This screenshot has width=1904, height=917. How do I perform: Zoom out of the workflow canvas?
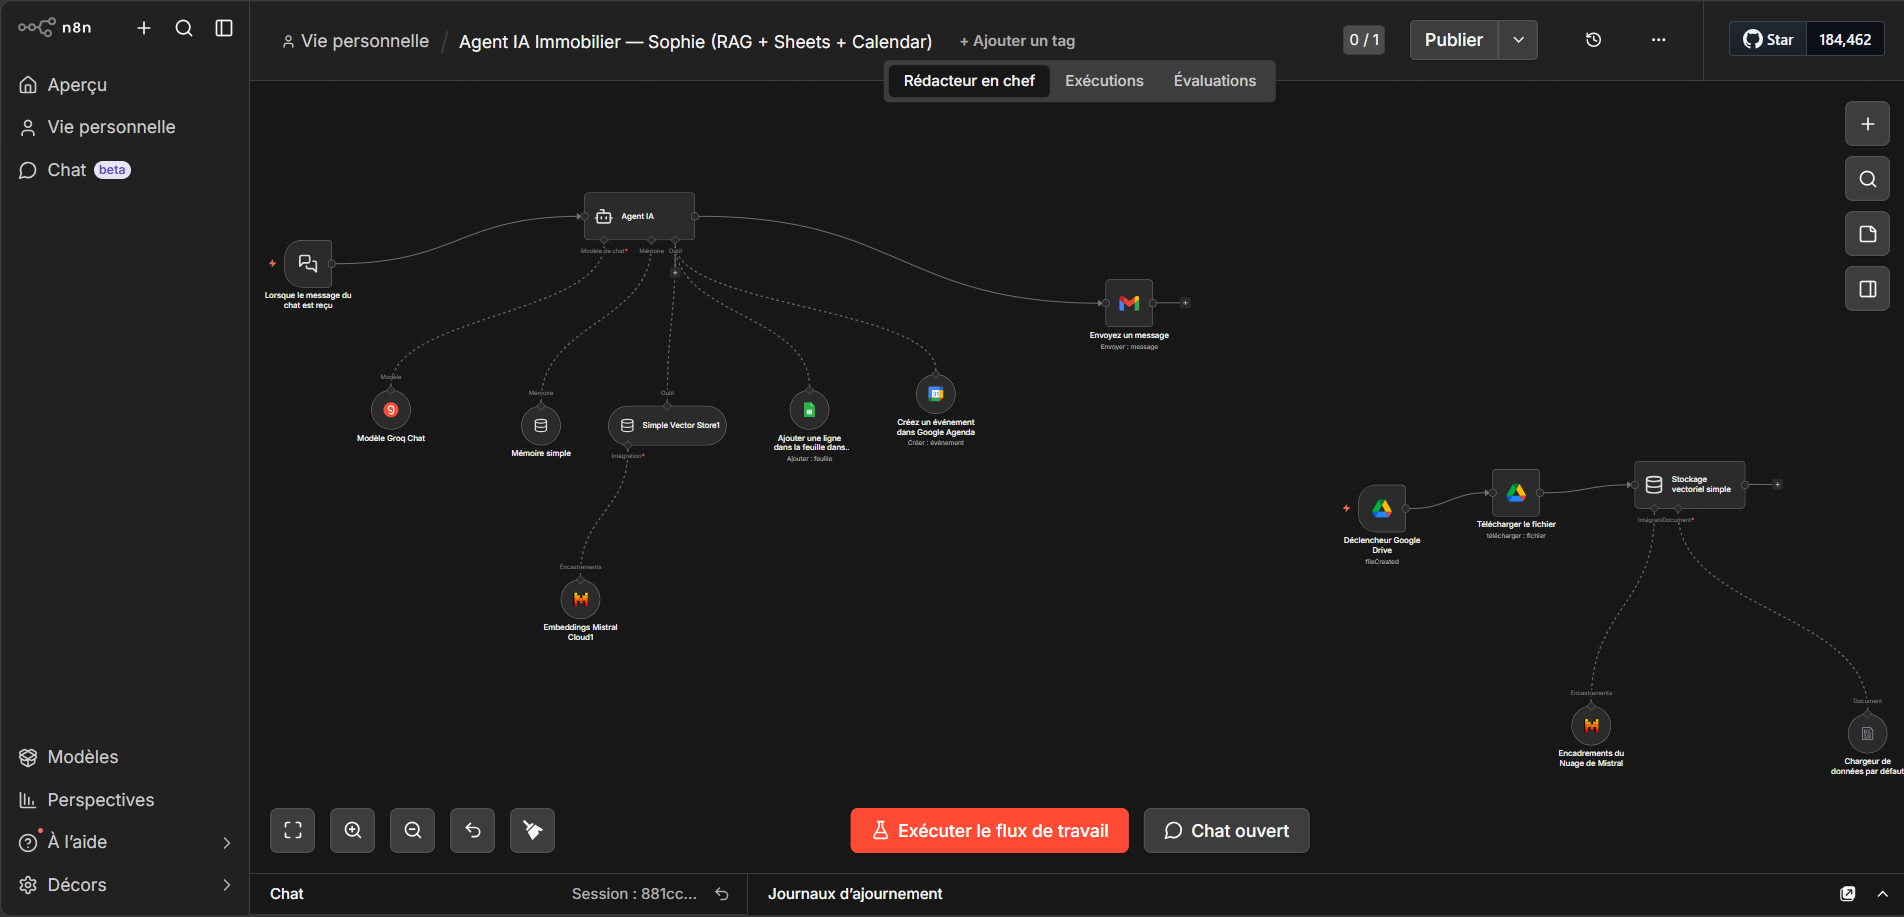tap(412, 830)
